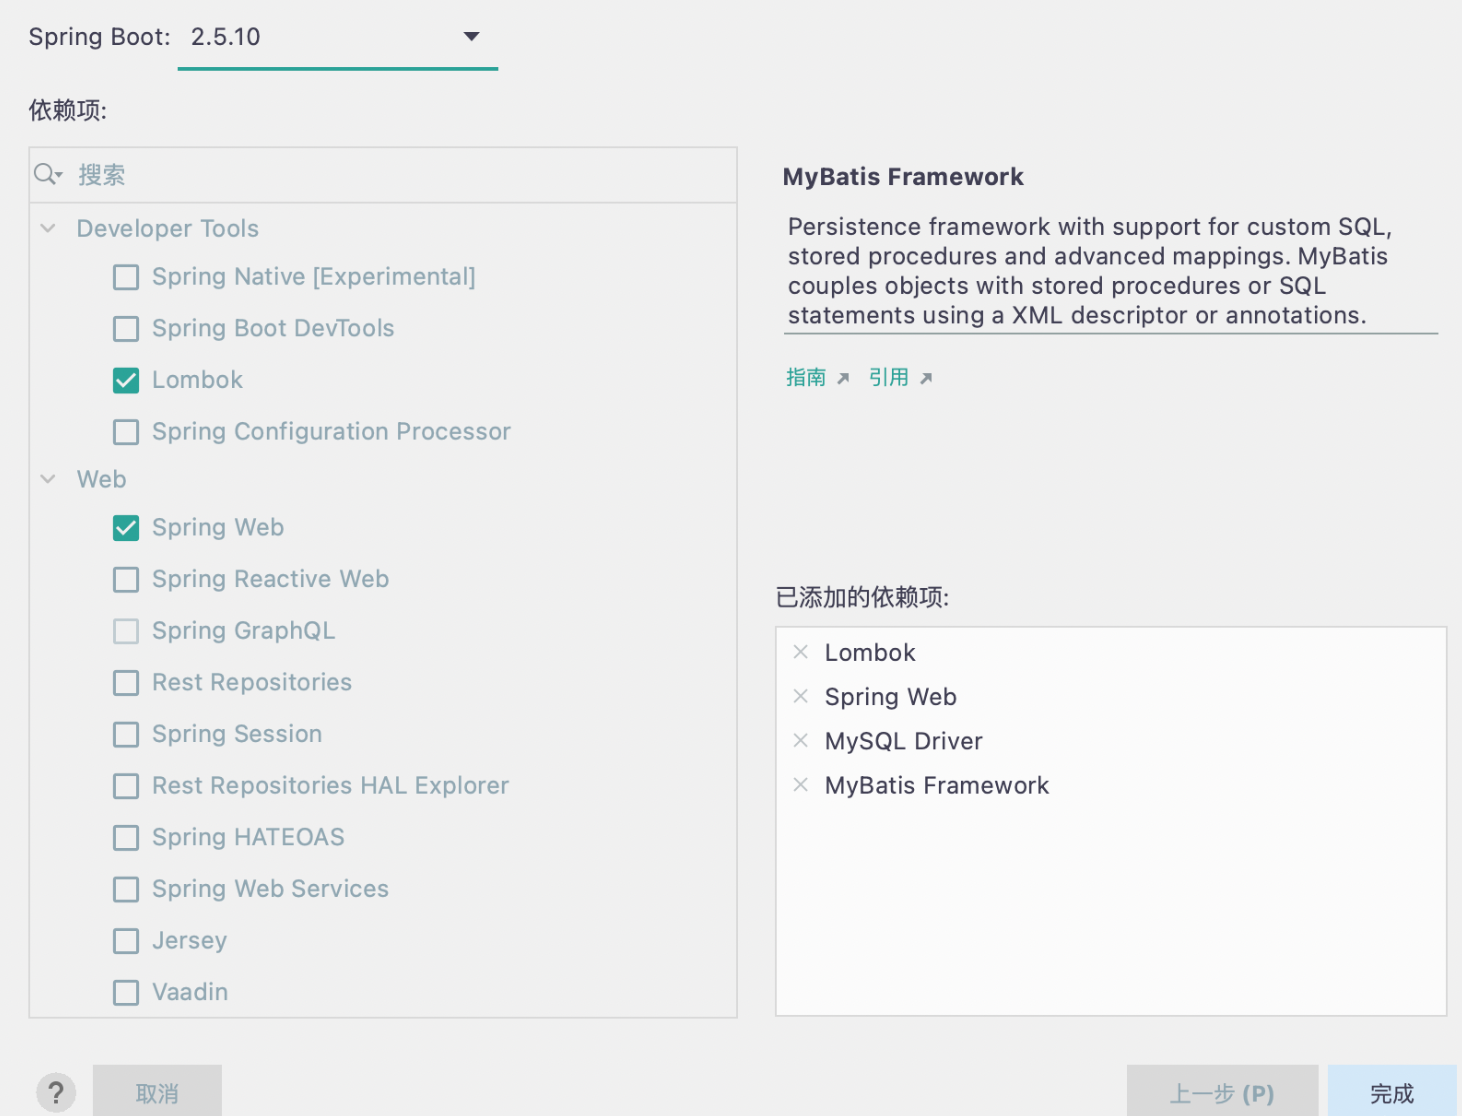This screenshot has height=1116, width=1462.
Task: Click the X next to MySQL Driver
Action: point(800,740)
